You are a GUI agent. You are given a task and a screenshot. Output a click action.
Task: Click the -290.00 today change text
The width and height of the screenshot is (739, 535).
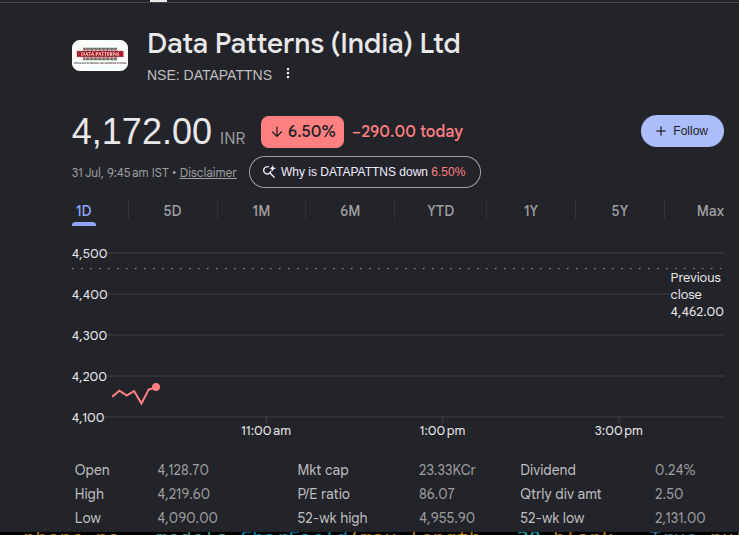coord(408,132)
